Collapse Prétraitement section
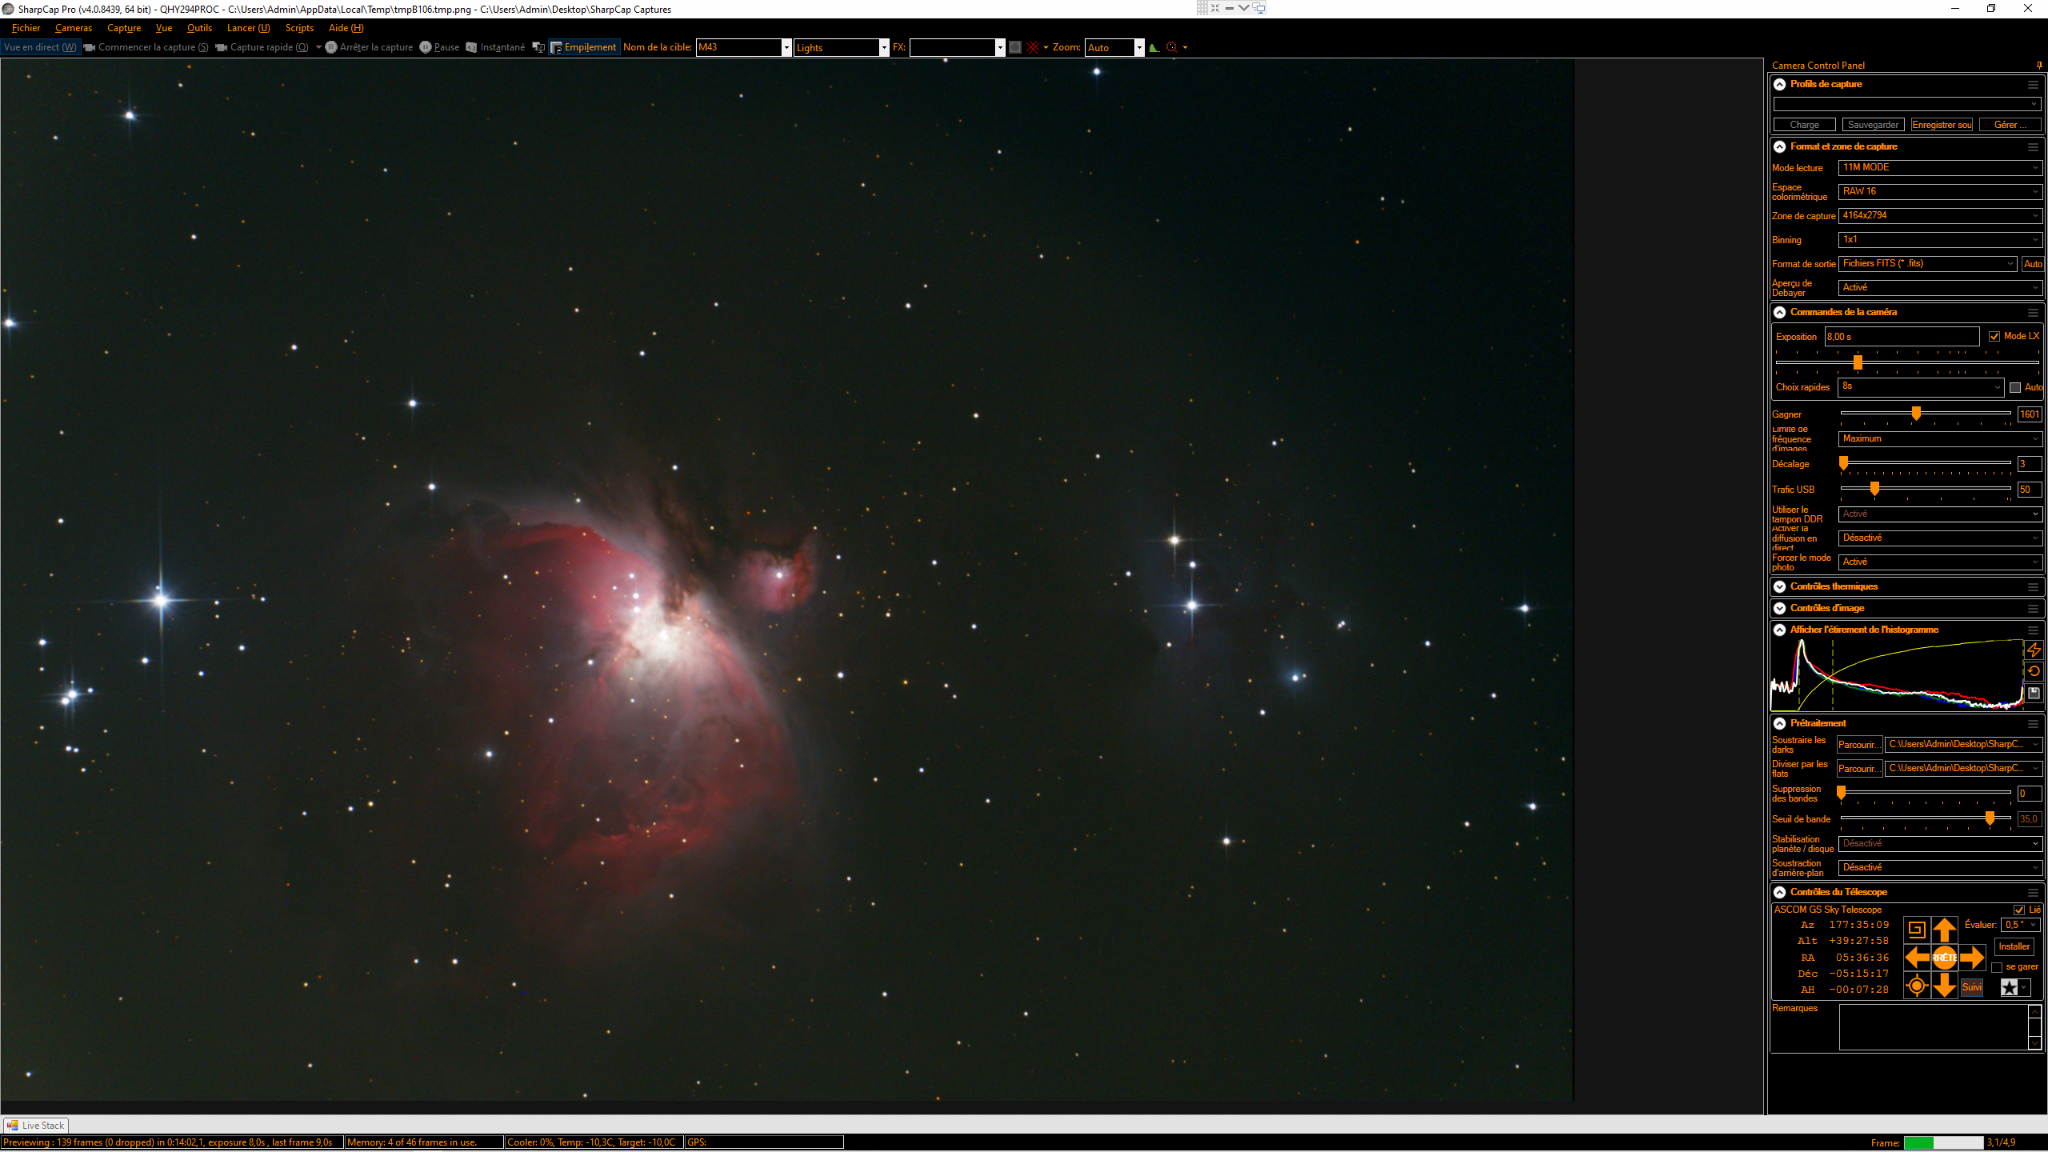 pos(1780,723)
